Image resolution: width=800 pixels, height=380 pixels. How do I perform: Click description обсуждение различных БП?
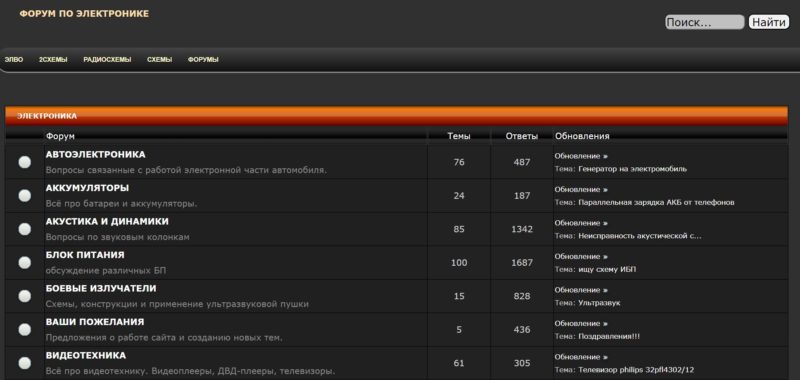click(106, 270)
